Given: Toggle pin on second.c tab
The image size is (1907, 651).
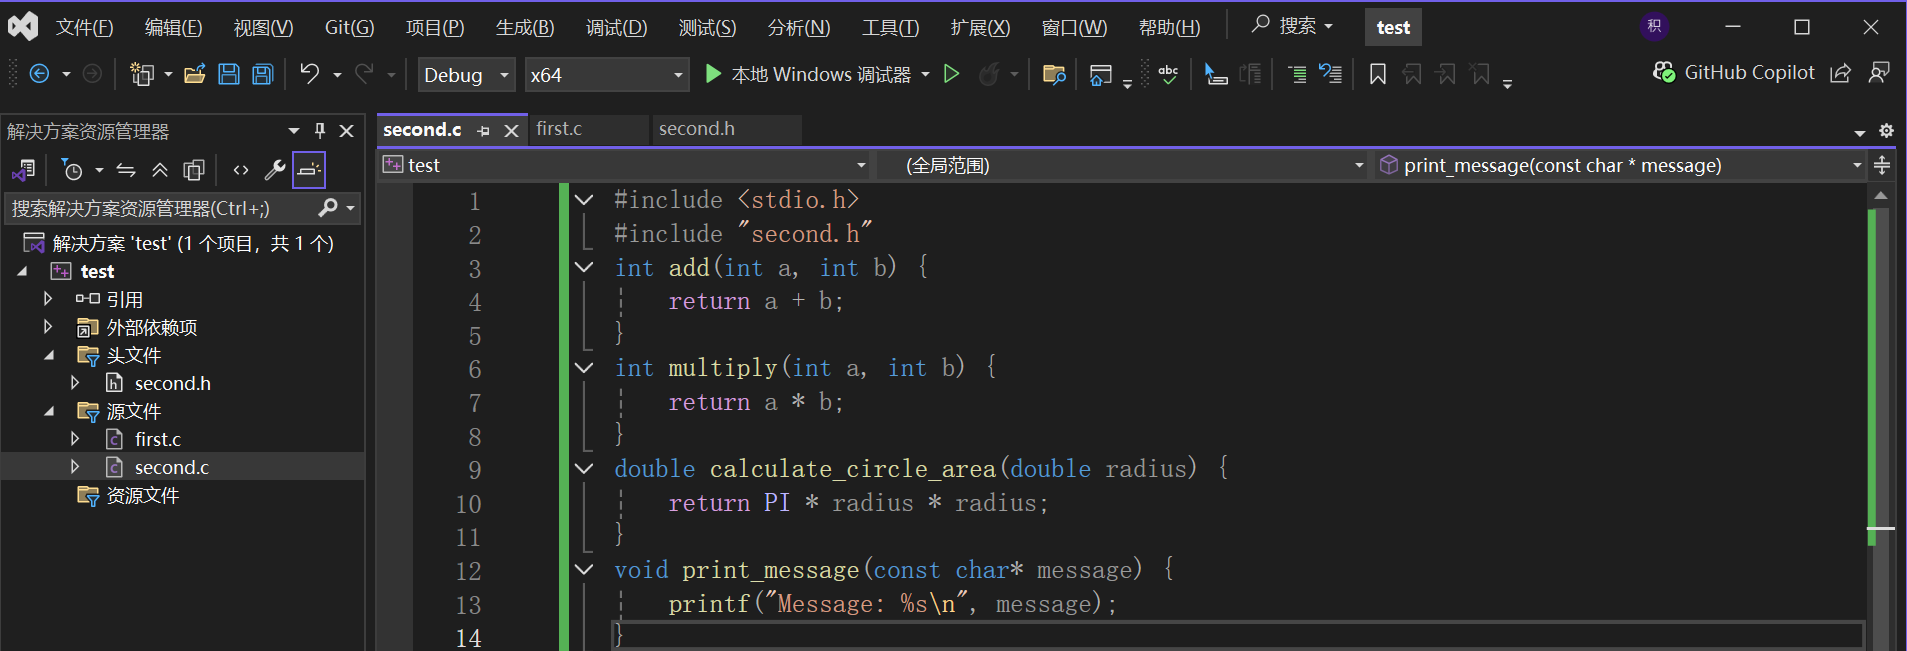Looking at the screenshot, I should (484, 131).
